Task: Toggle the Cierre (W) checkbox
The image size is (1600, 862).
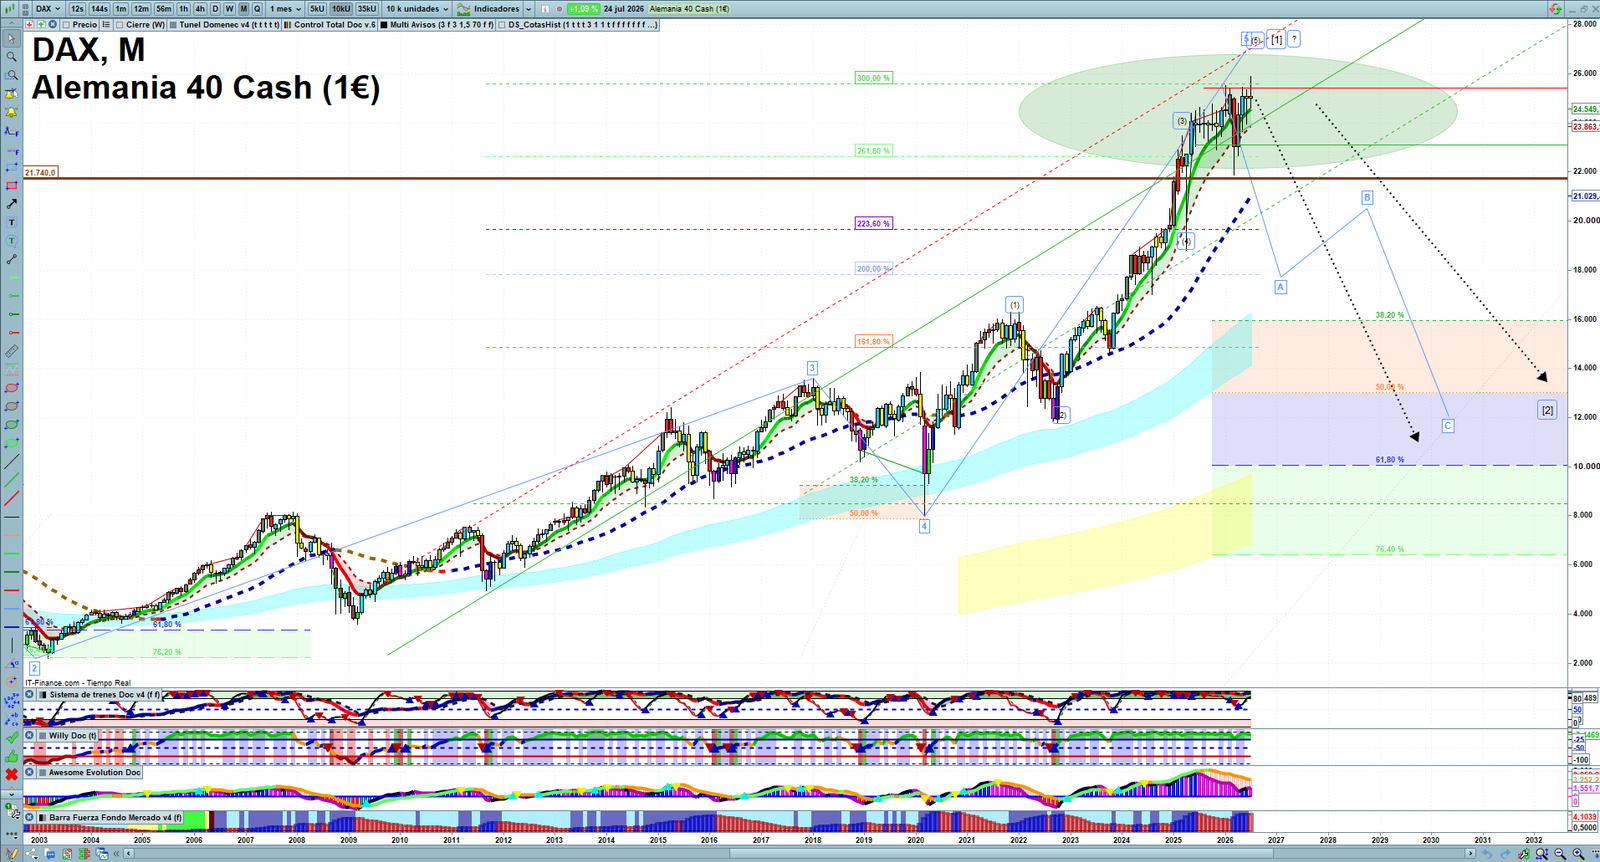Action: (119, 25)
